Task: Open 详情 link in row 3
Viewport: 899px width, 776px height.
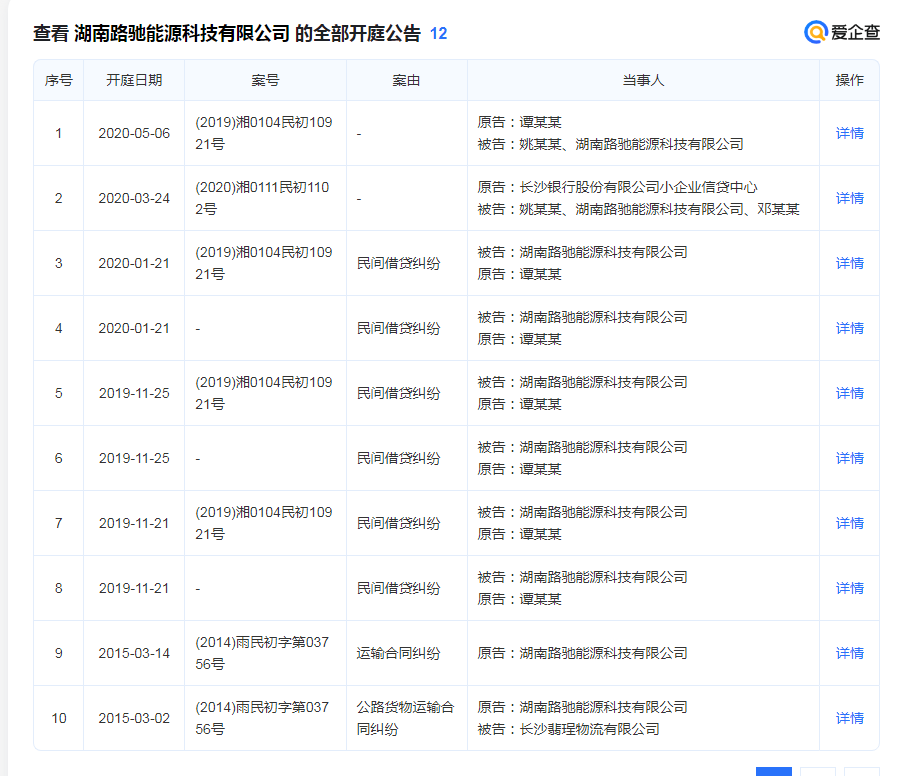Action: click(849, 263)
